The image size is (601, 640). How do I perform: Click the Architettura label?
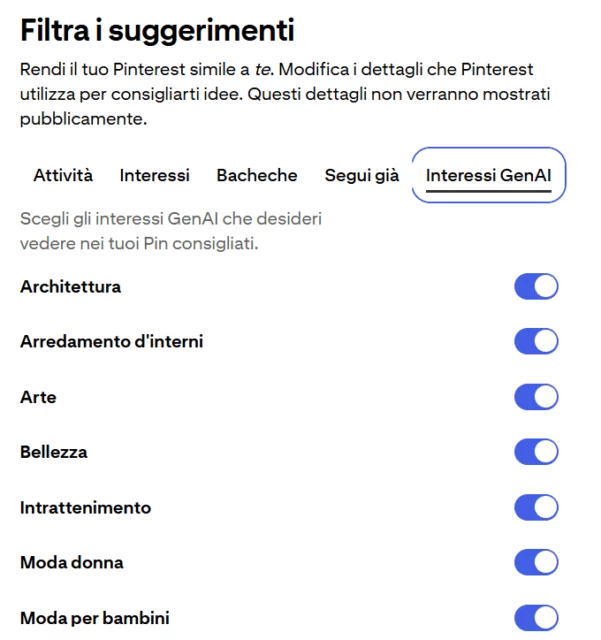click(x=70, y=287)
